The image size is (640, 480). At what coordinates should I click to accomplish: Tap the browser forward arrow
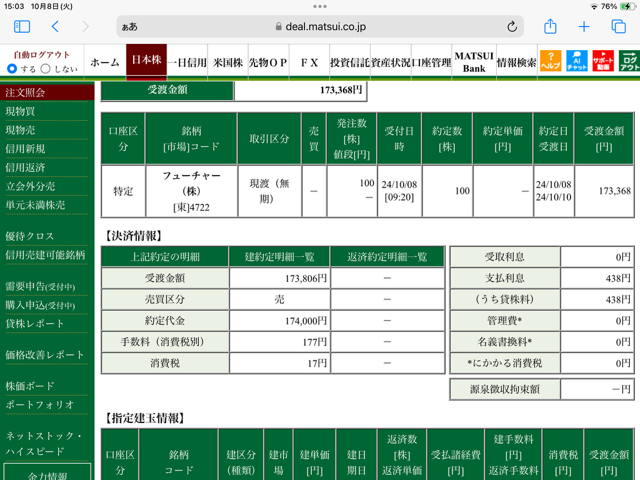pos(85,27)
